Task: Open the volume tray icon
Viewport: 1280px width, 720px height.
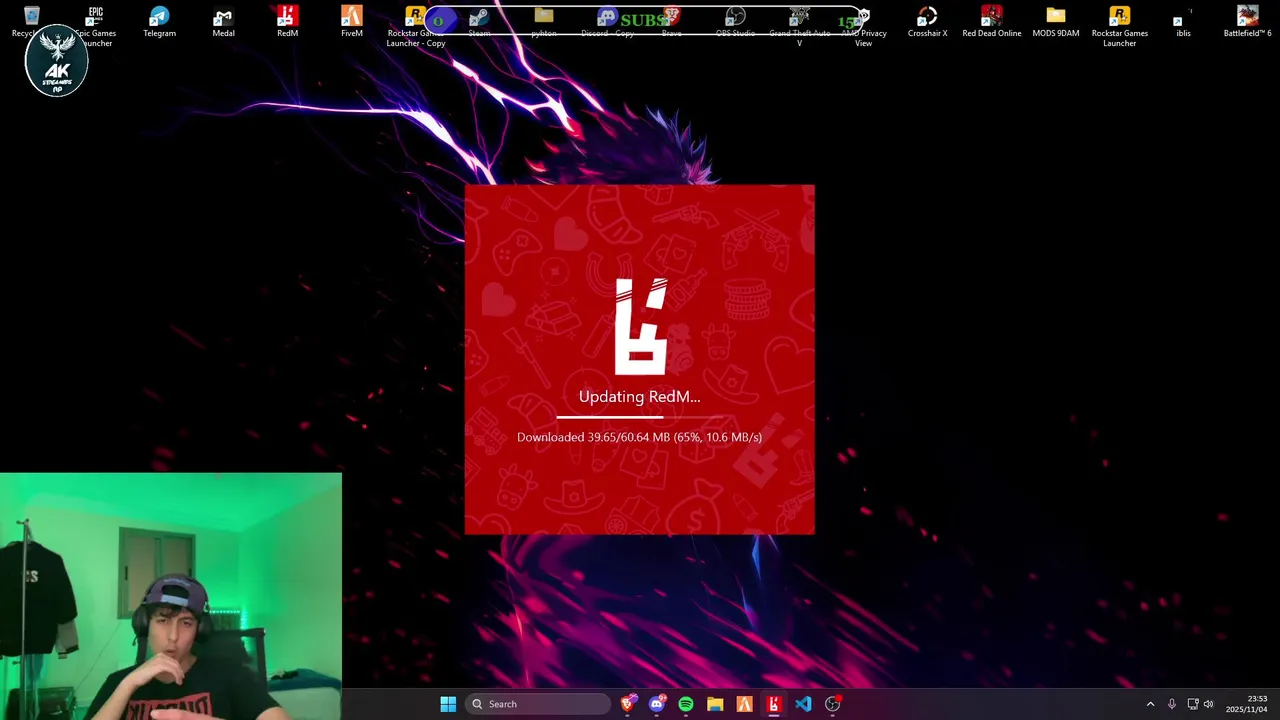Action: [1208, 704]
